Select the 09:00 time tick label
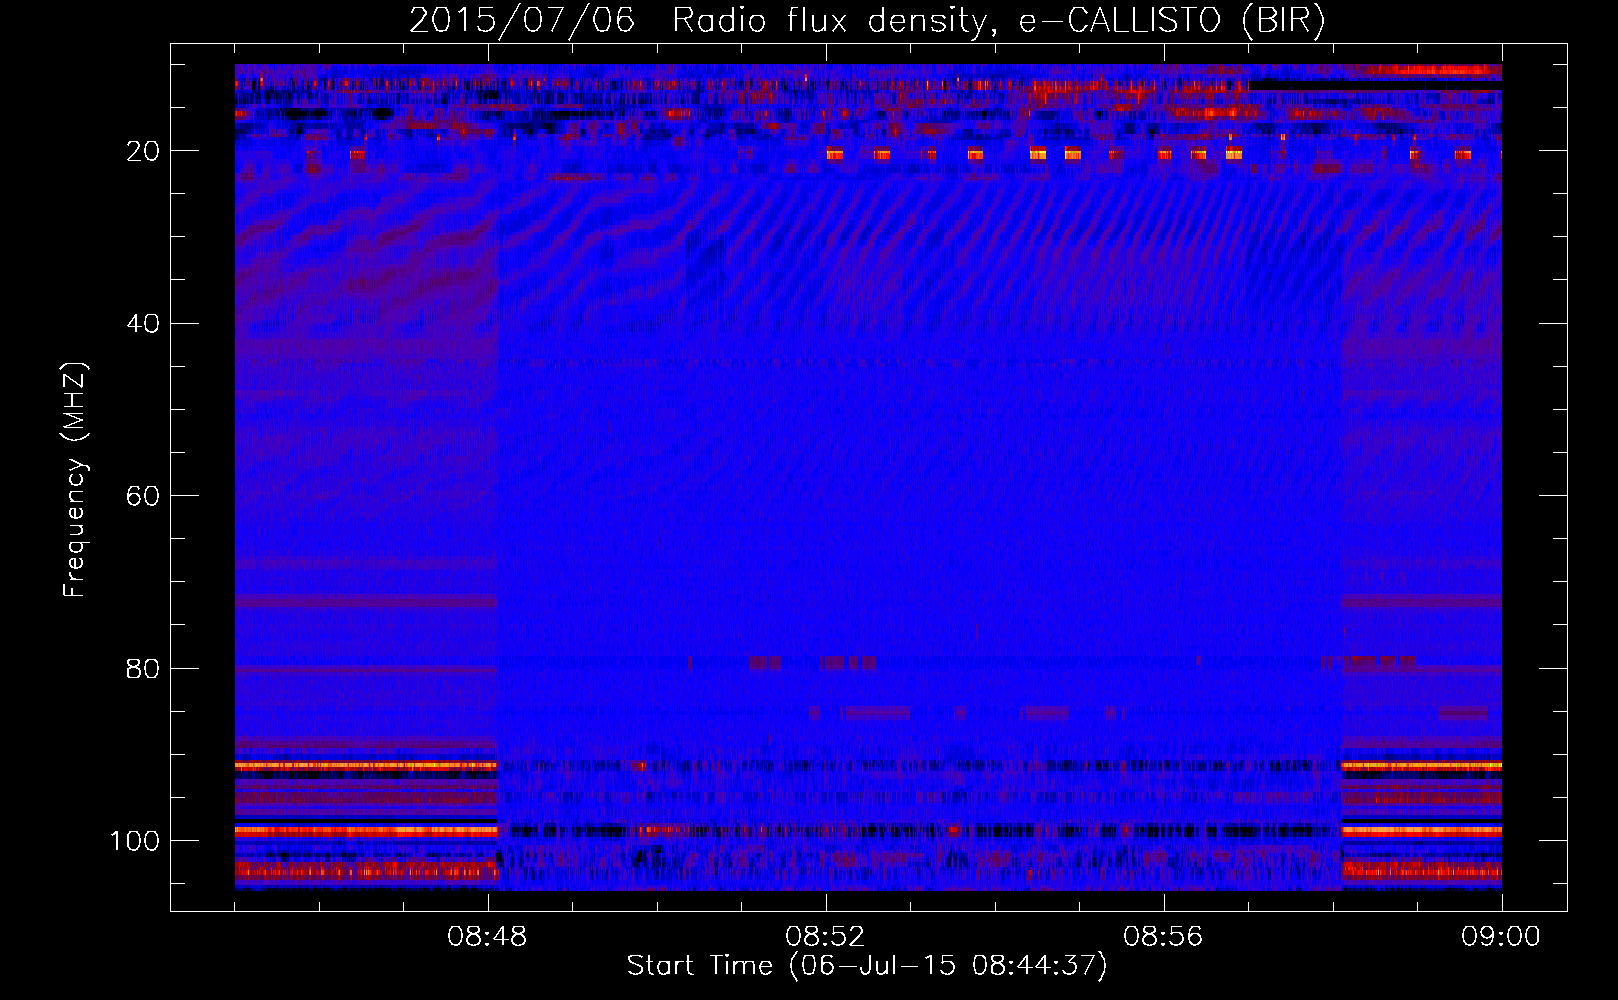This screenshot has height=1000, width=1618. pos(1501,937)
